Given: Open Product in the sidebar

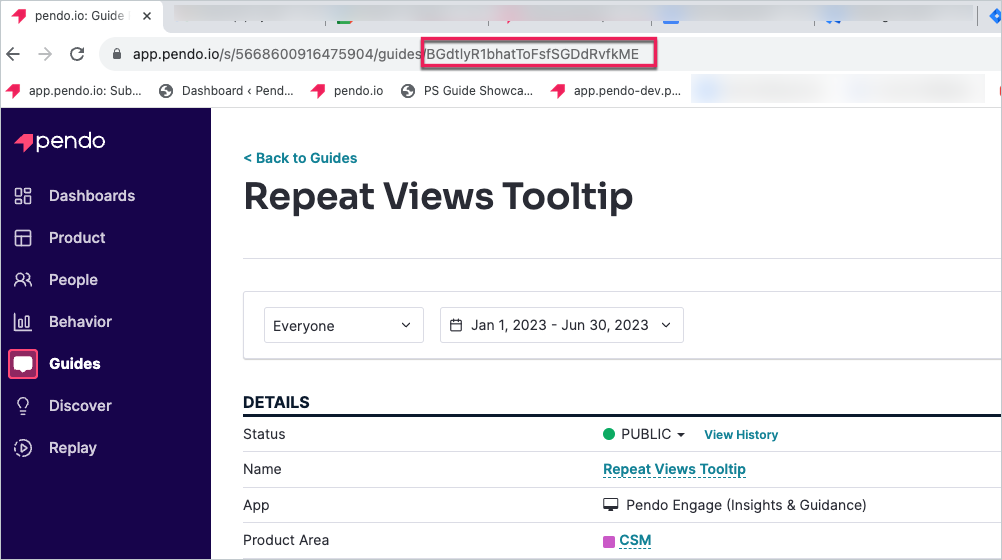Looking at the screenshot, I should pyautogui.click(x=77, y=238).
